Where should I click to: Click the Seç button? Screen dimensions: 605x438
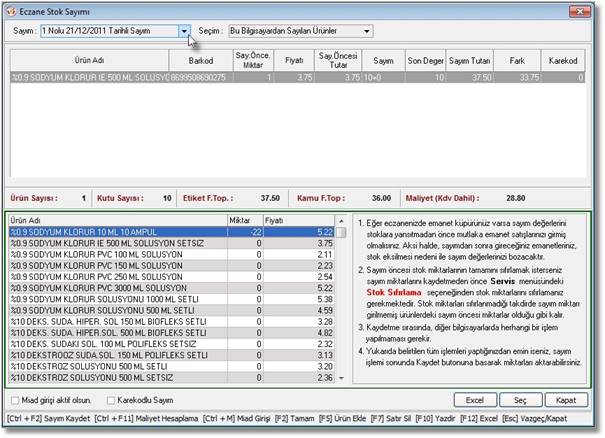coord(521,399)
